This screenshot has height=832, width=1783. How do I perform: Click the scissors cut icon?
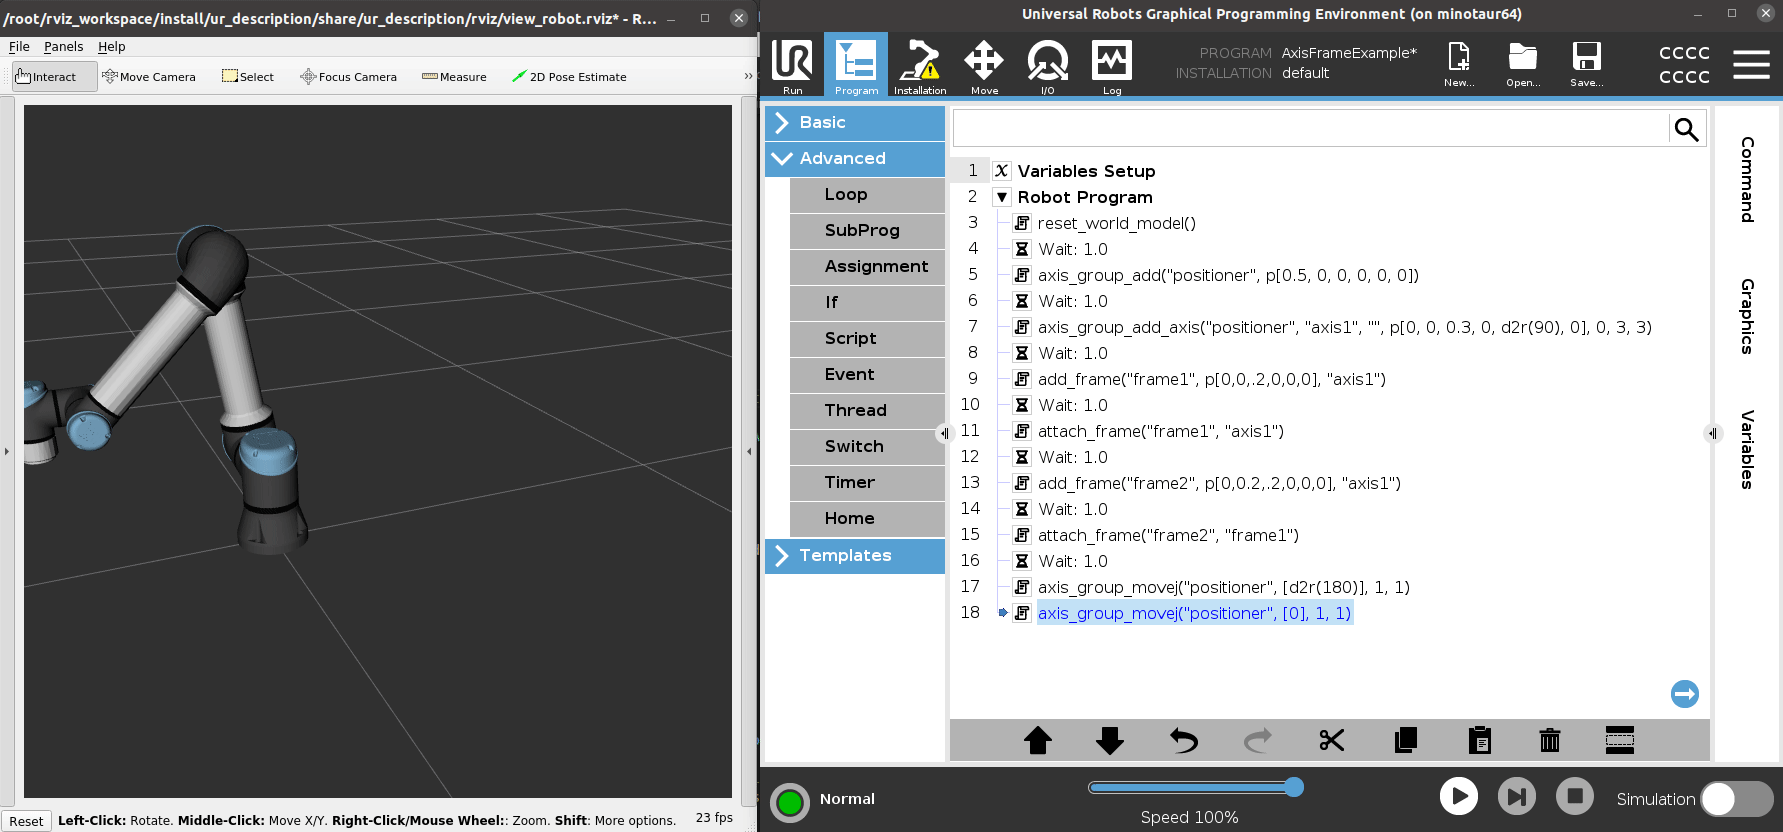click(x=1331, y=740)
